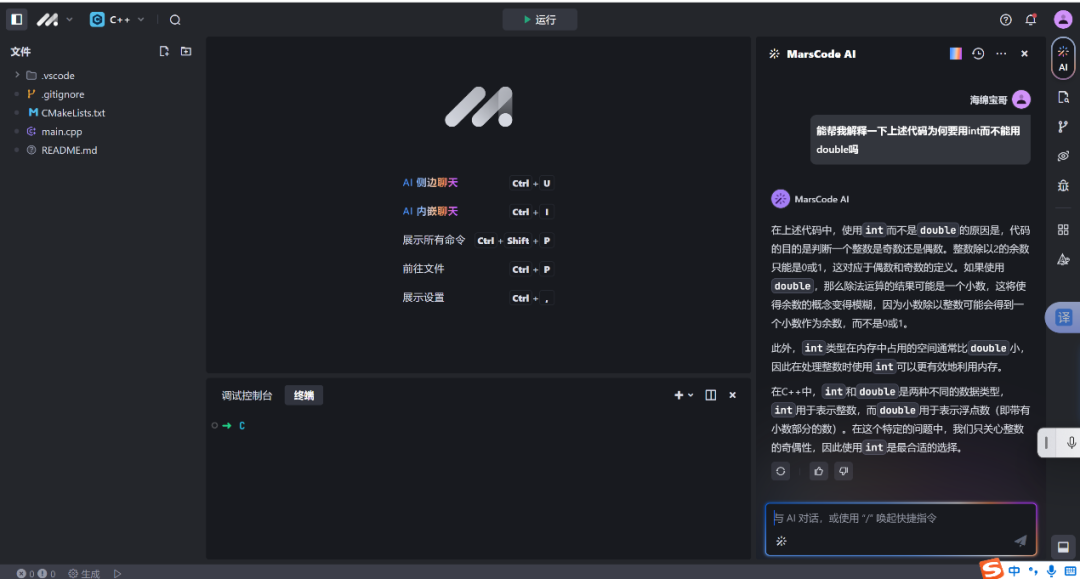Open the MarsCode logo menu

(48, 20)
